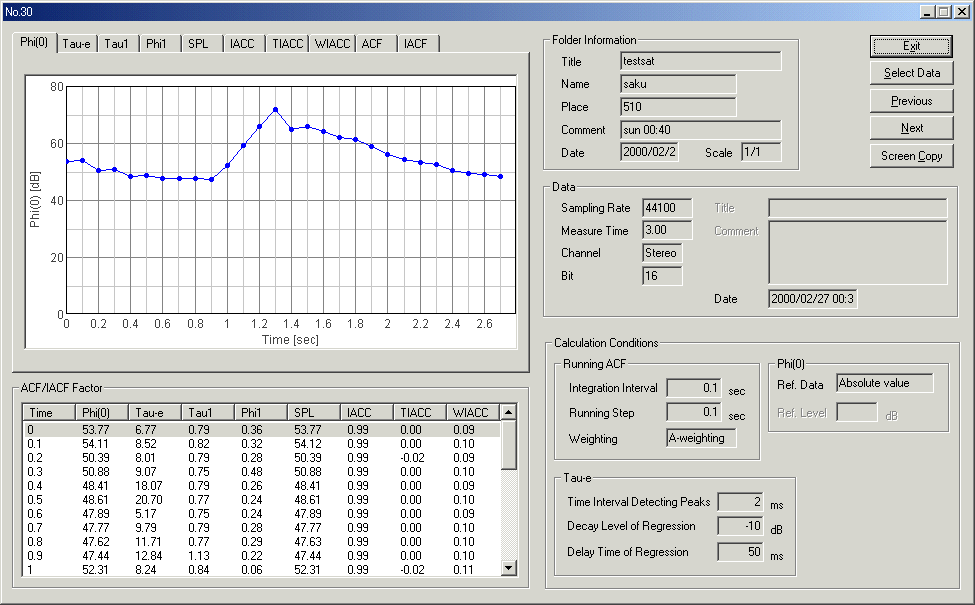Switch to the Tau-e tab
The height and width of the screenshot is (605, 975).
[x=78, y=44]
